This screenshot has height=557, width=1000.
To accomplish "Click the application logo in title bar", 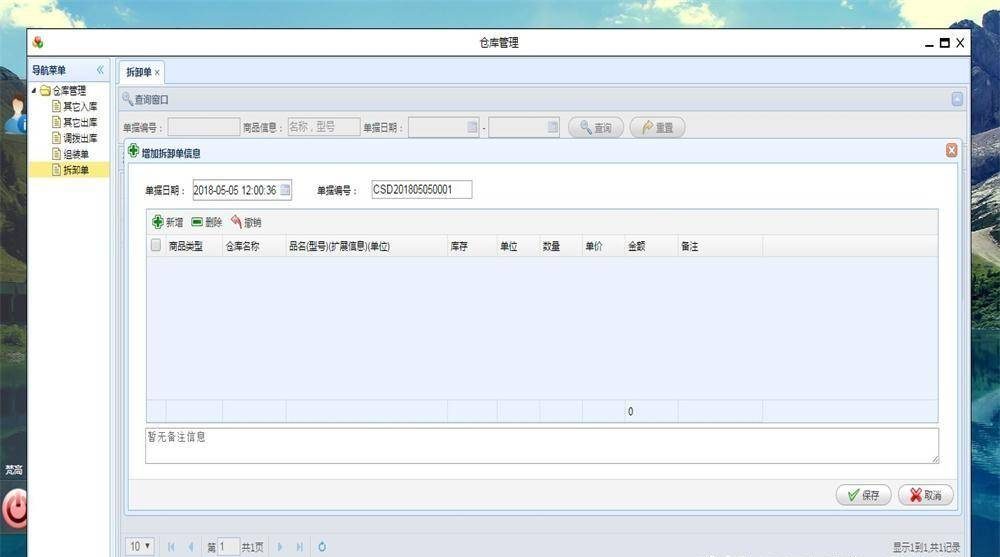I will (x=38, y=42).
